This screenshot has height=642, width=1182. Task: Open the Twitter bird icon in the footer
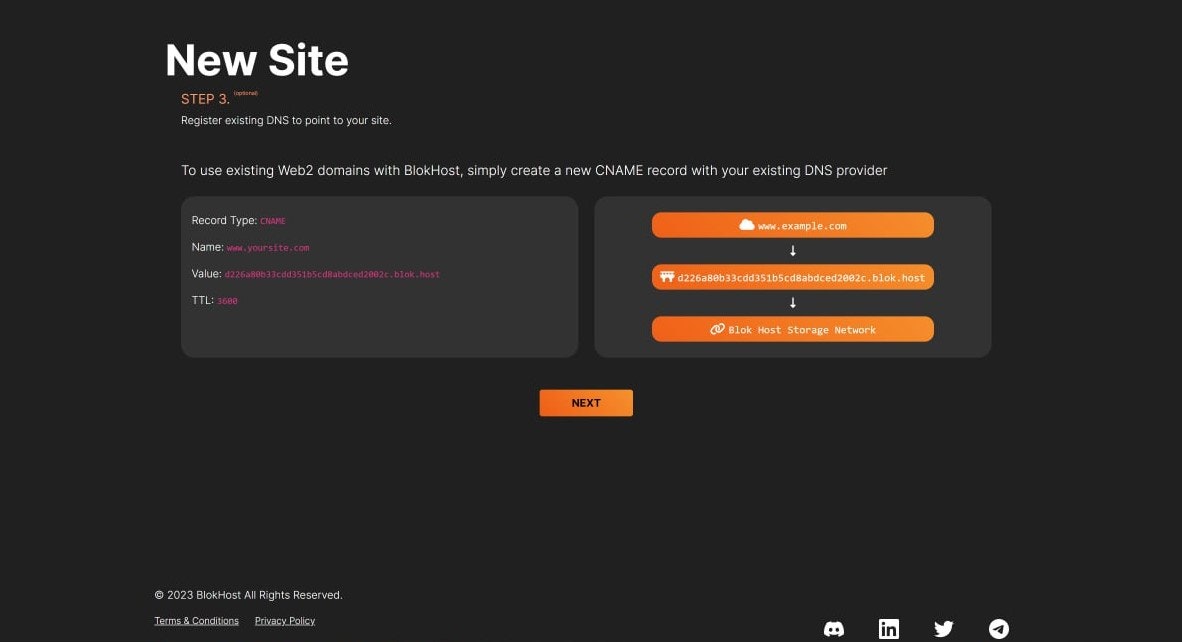pos(944,628)
